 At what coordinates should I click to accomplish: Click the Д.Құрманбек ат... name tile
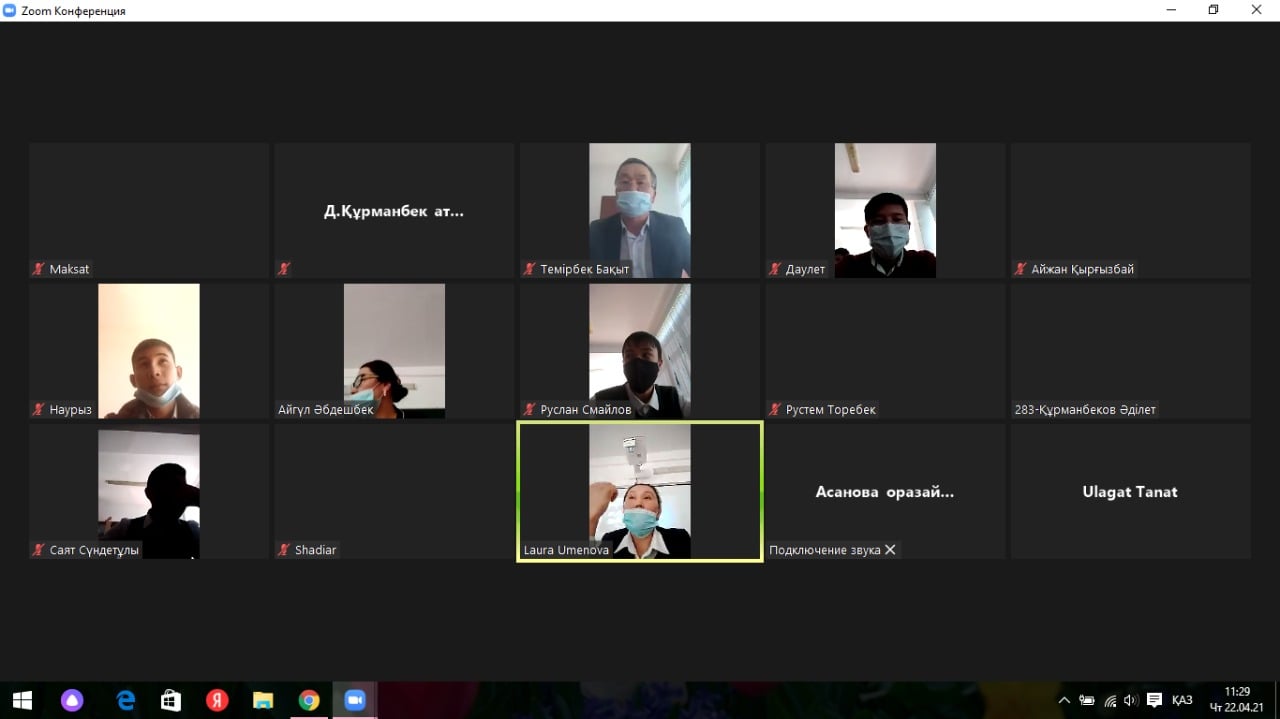pyautogui.click(x=394, y=210)
